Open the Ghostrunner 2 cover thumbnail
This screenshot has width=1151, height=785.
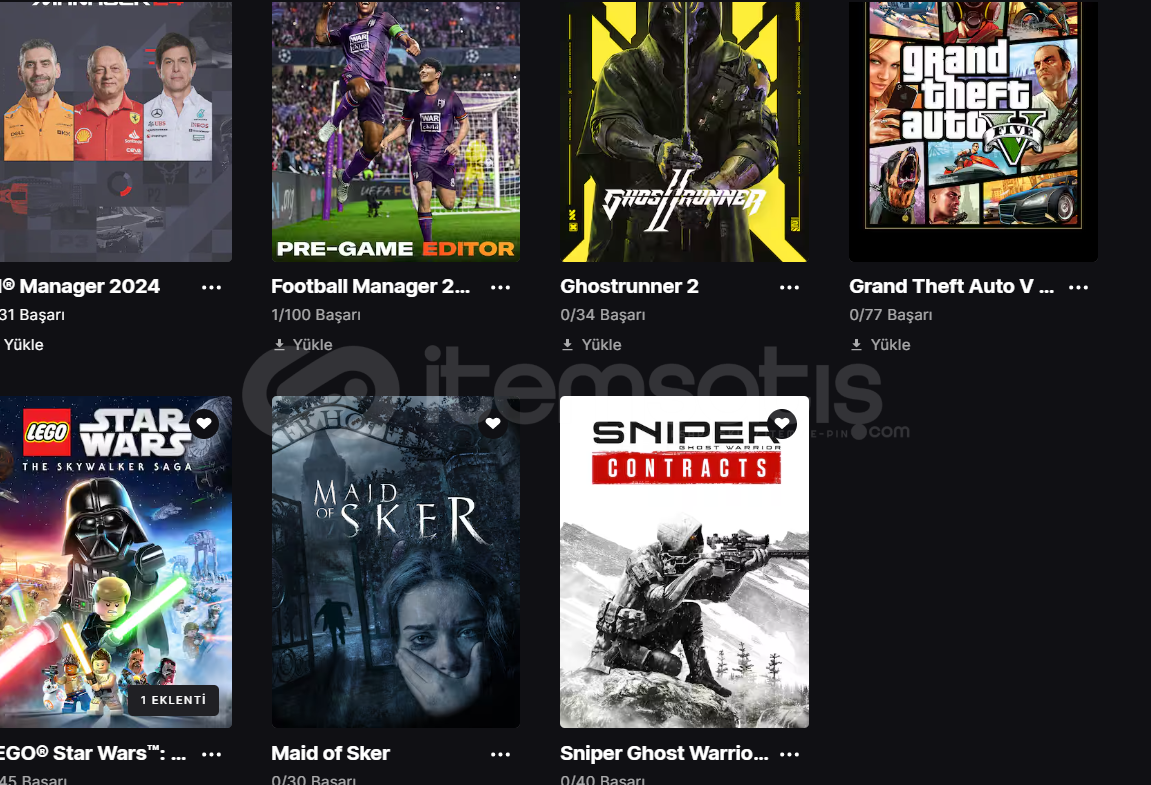point(684,131)
